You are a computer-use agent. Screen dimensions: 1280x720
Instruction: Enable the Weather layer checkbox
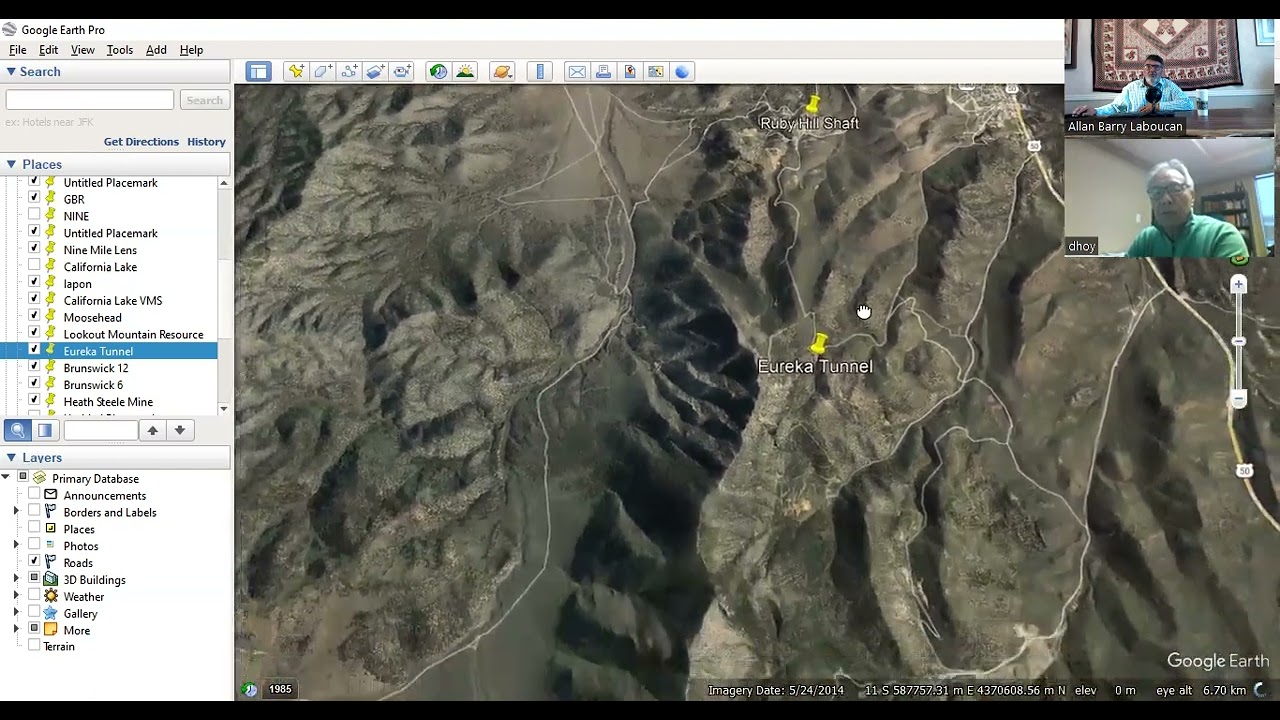pos(34,596)
